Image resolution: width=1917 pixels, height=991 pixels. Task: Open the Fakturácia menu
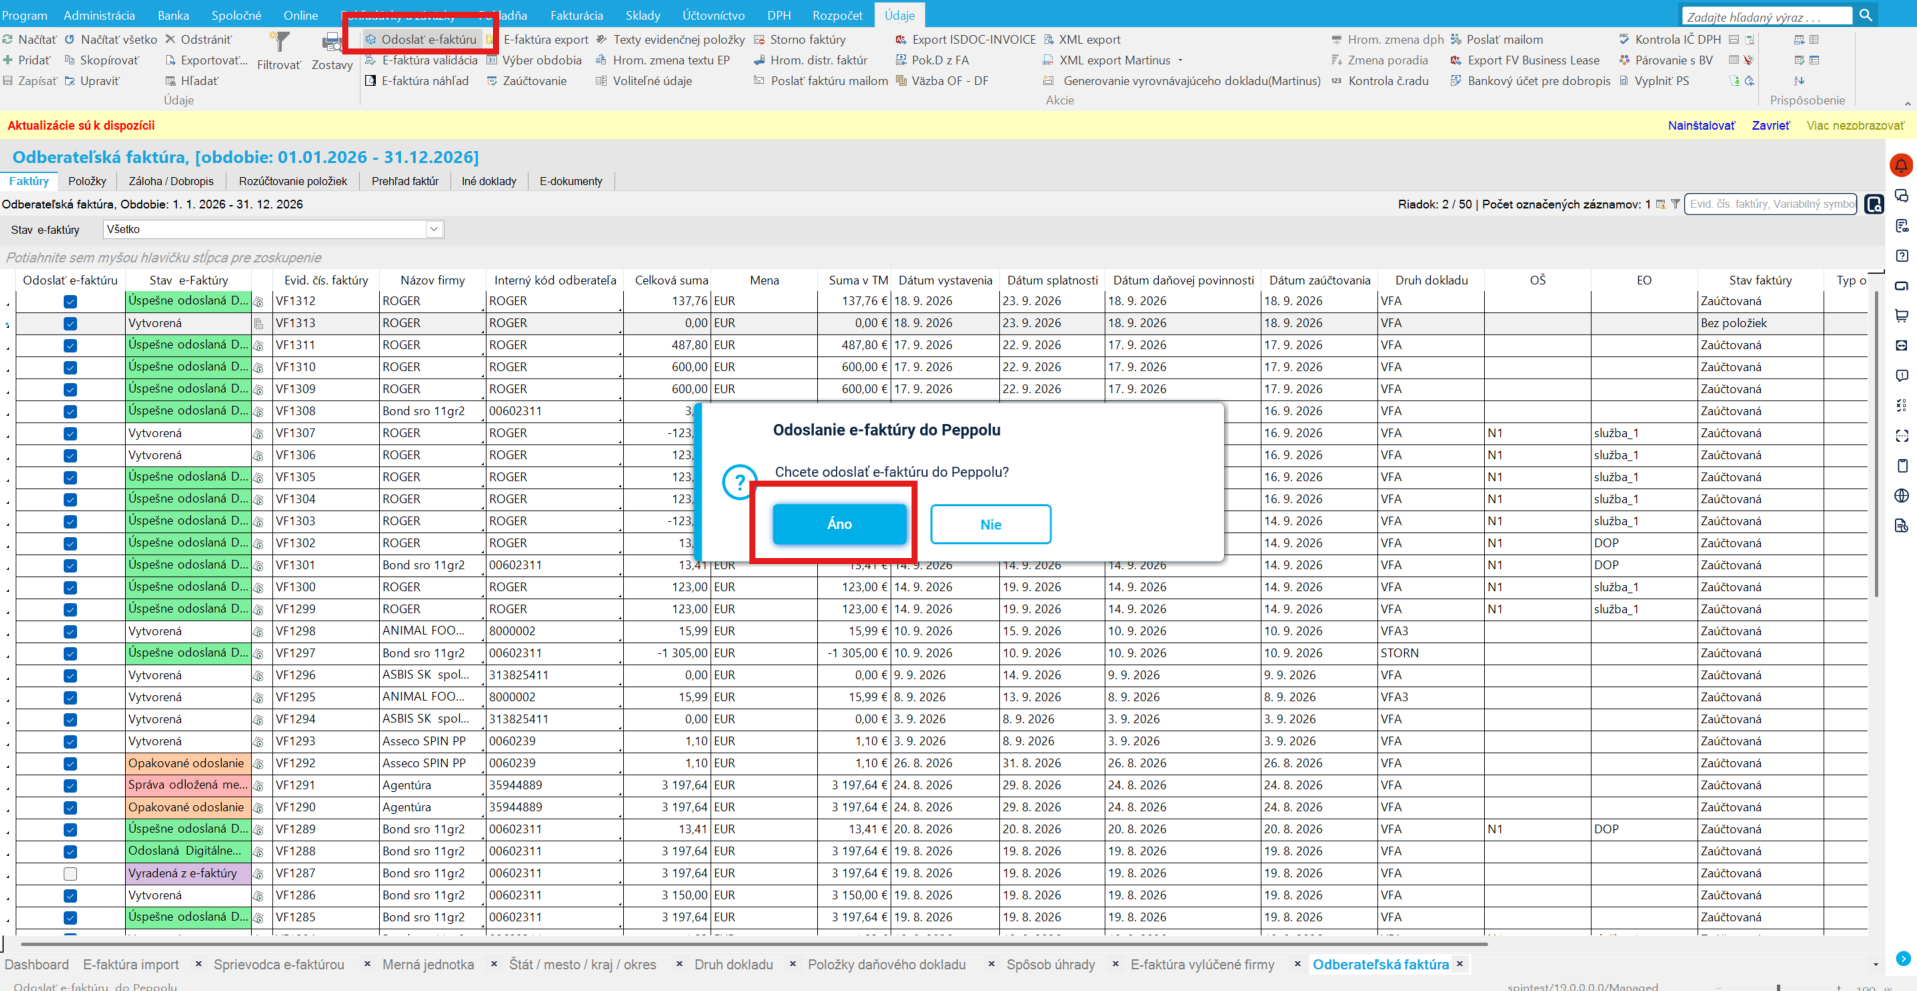tap(576, 15)
